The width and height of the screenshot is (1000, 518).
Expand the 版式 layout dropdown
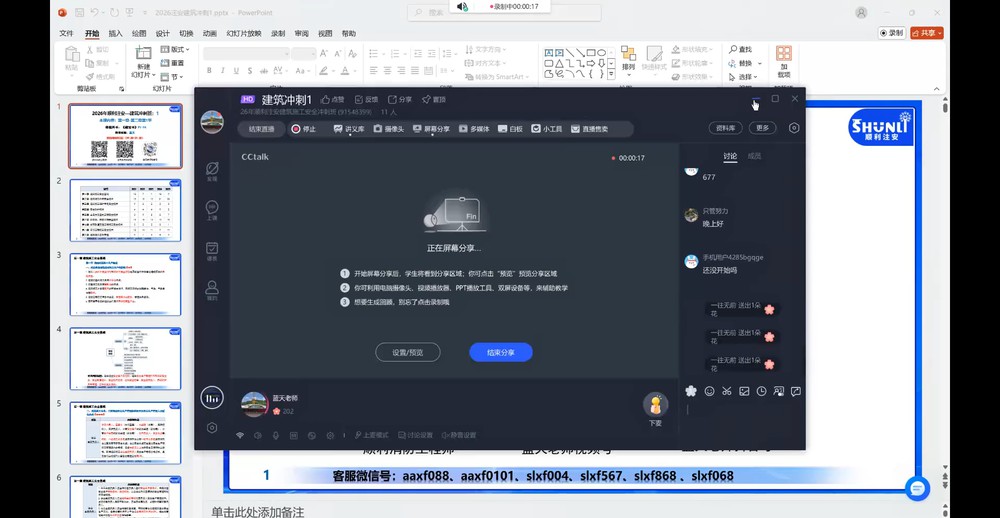175,49
